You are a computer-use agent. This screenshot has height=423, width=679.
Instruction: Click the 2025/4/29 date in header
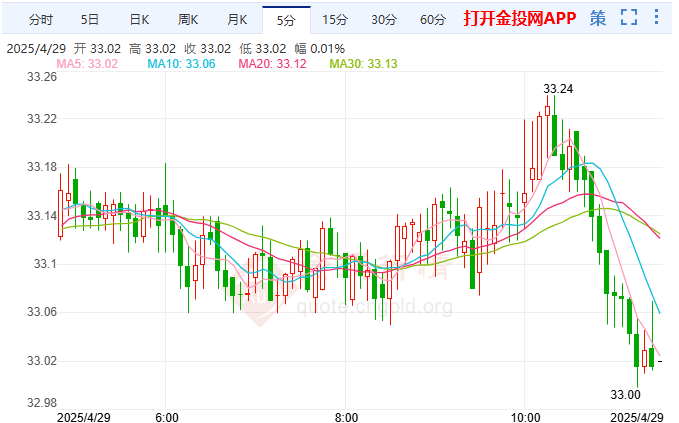pos(36,48)
